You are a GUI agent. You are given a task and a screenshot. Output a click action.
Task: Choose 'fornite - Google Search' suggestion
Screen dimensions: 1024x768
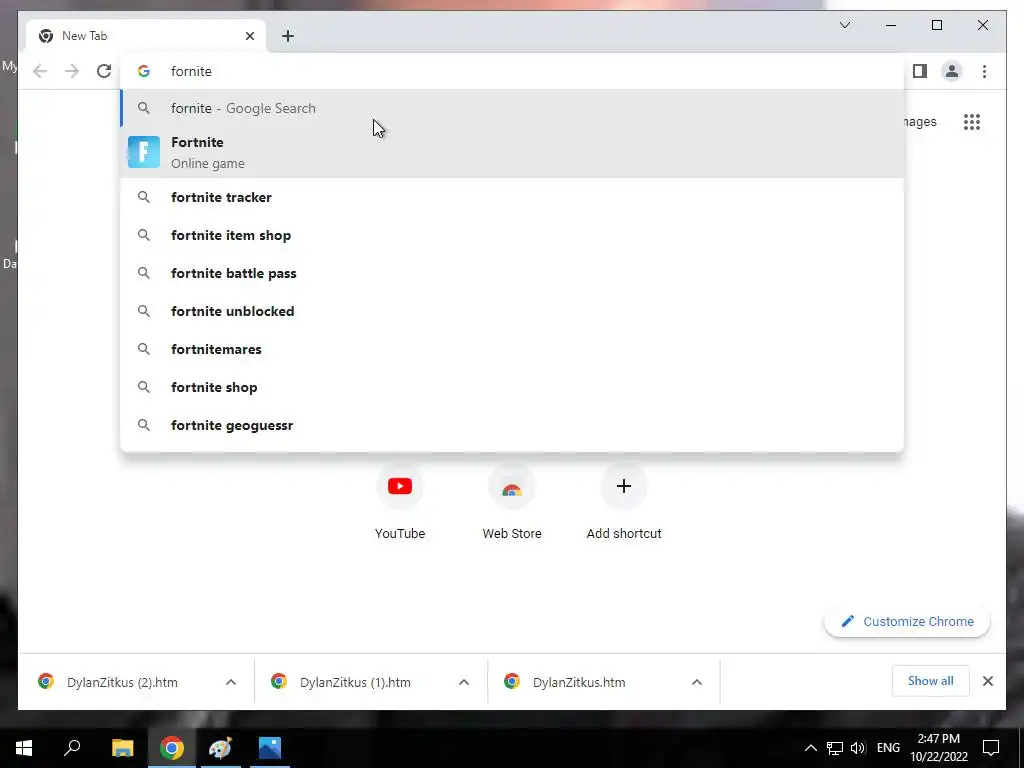coord(513,108)
